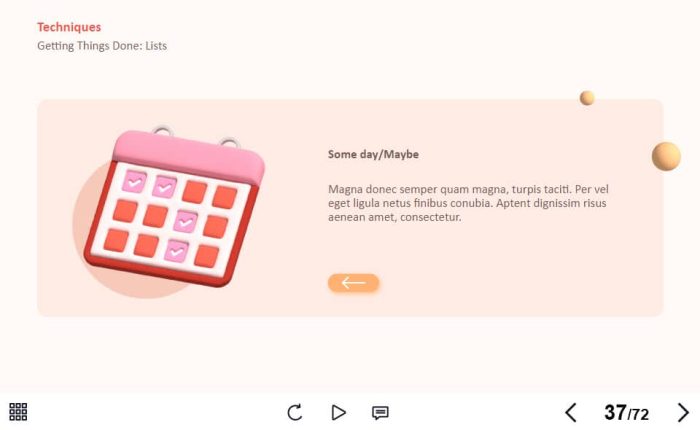
Task: Click the Techniques heading
Action: pos(69,27)
